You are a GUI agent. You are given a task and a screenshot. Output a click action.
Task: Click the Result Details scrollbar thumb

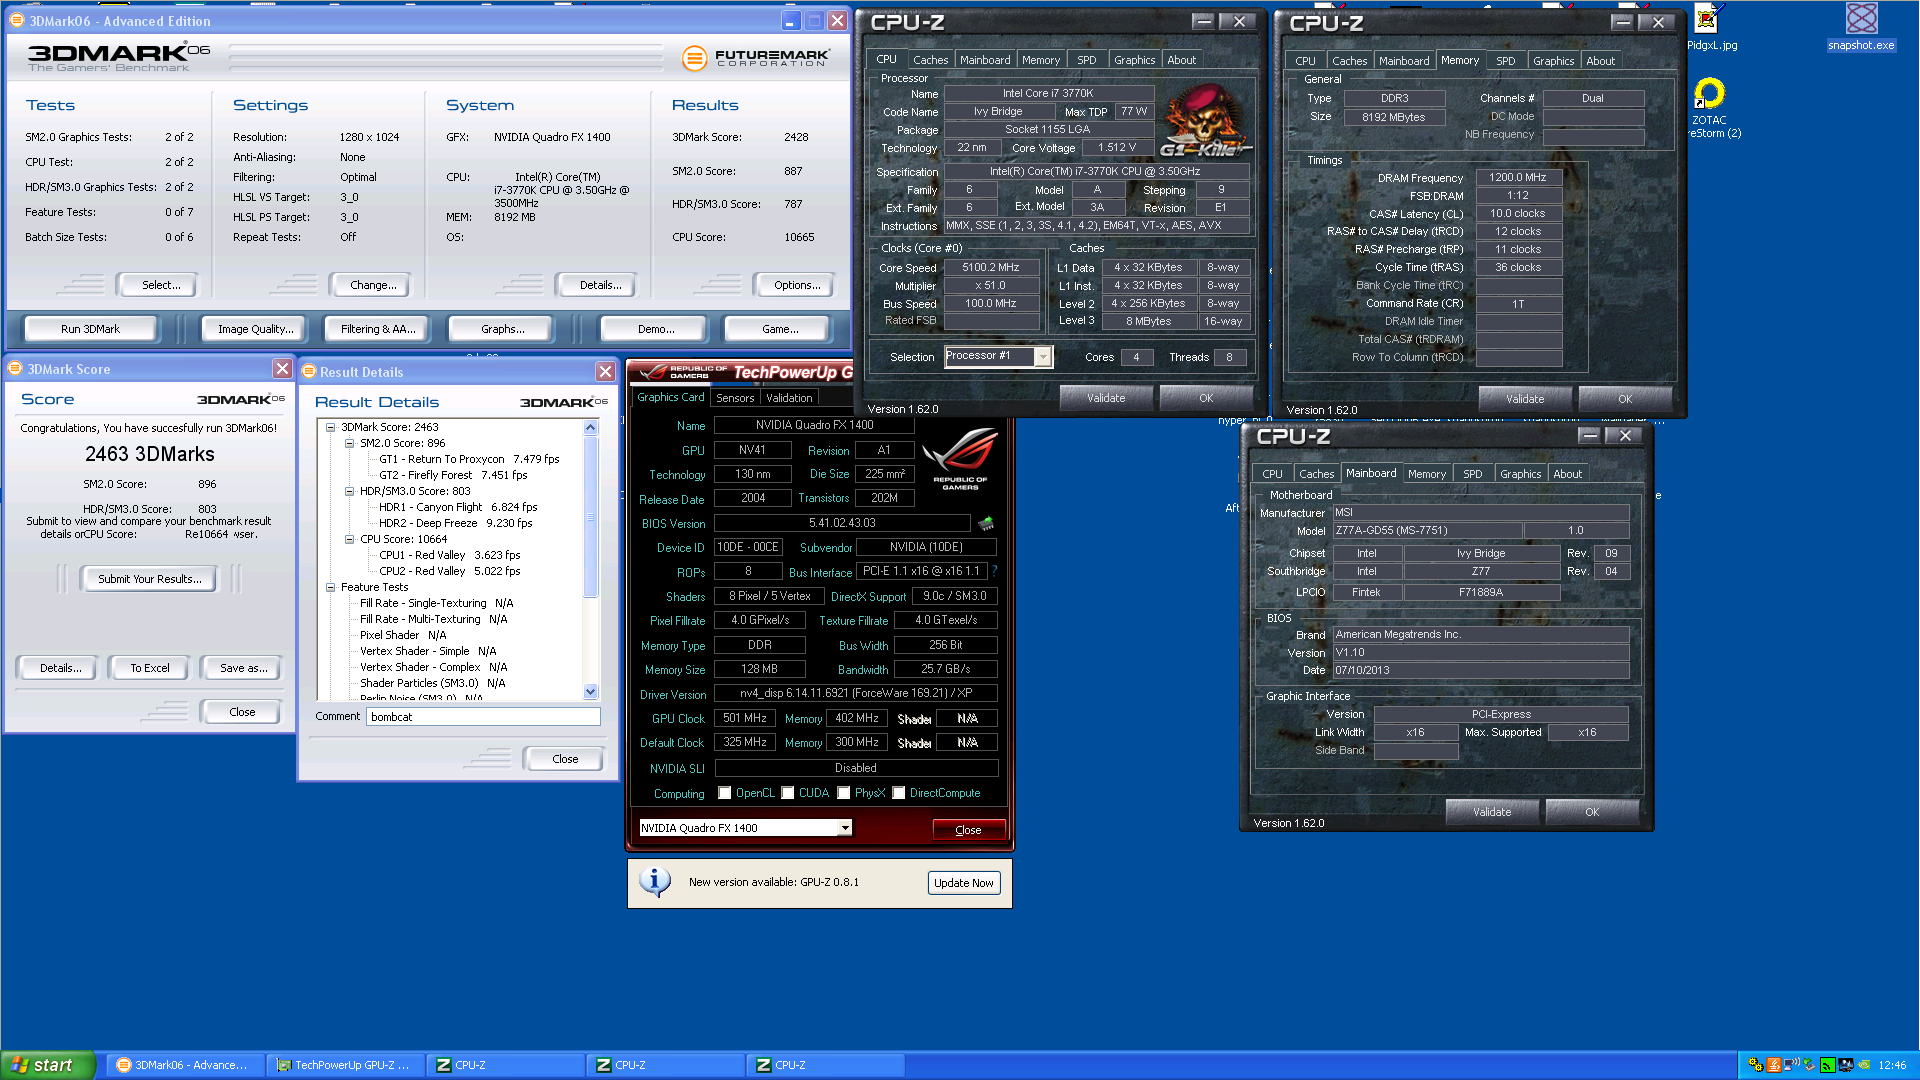point(590,516)
